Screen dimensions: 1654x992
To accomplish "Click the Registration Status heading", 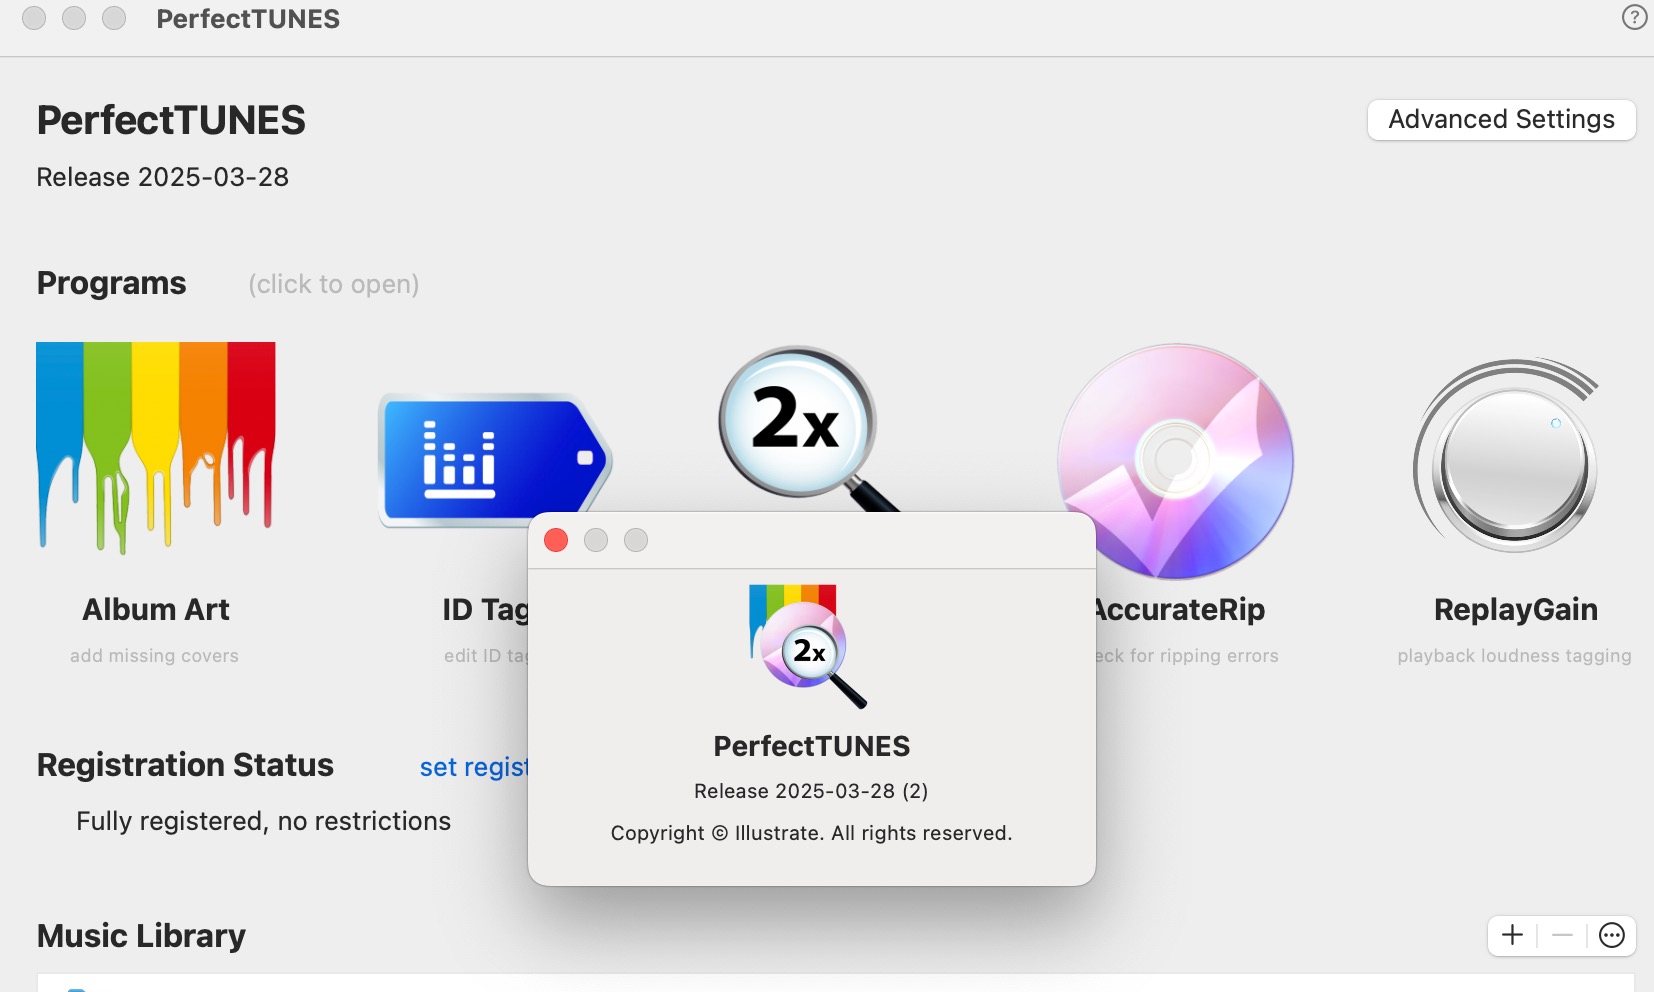I will 185,765.
